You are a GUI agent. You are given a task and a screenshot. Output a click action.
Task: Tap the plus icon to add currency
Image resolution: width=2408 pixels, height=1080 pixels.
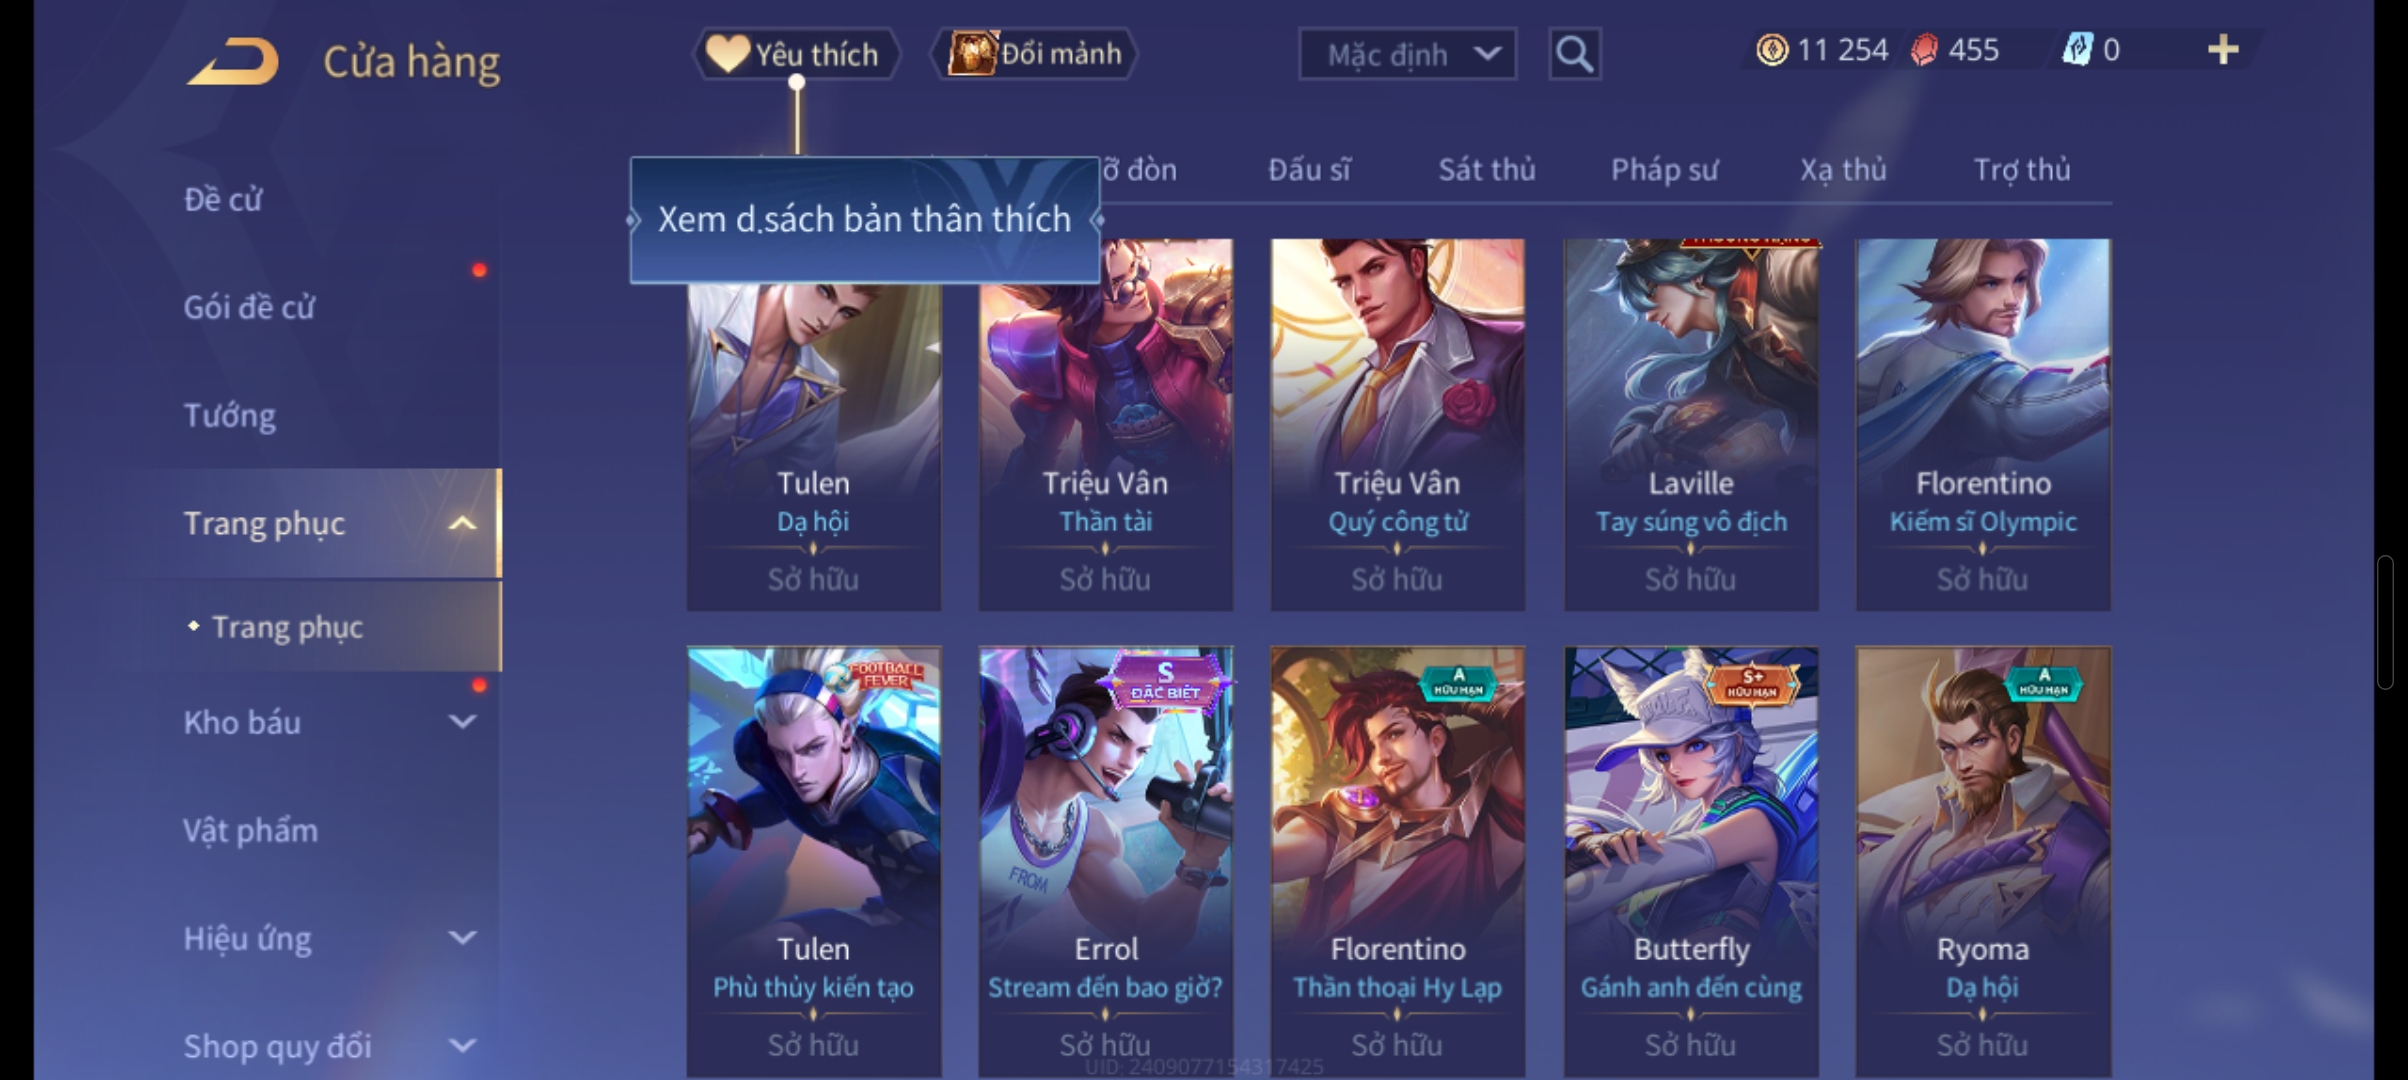[2222, 50]
